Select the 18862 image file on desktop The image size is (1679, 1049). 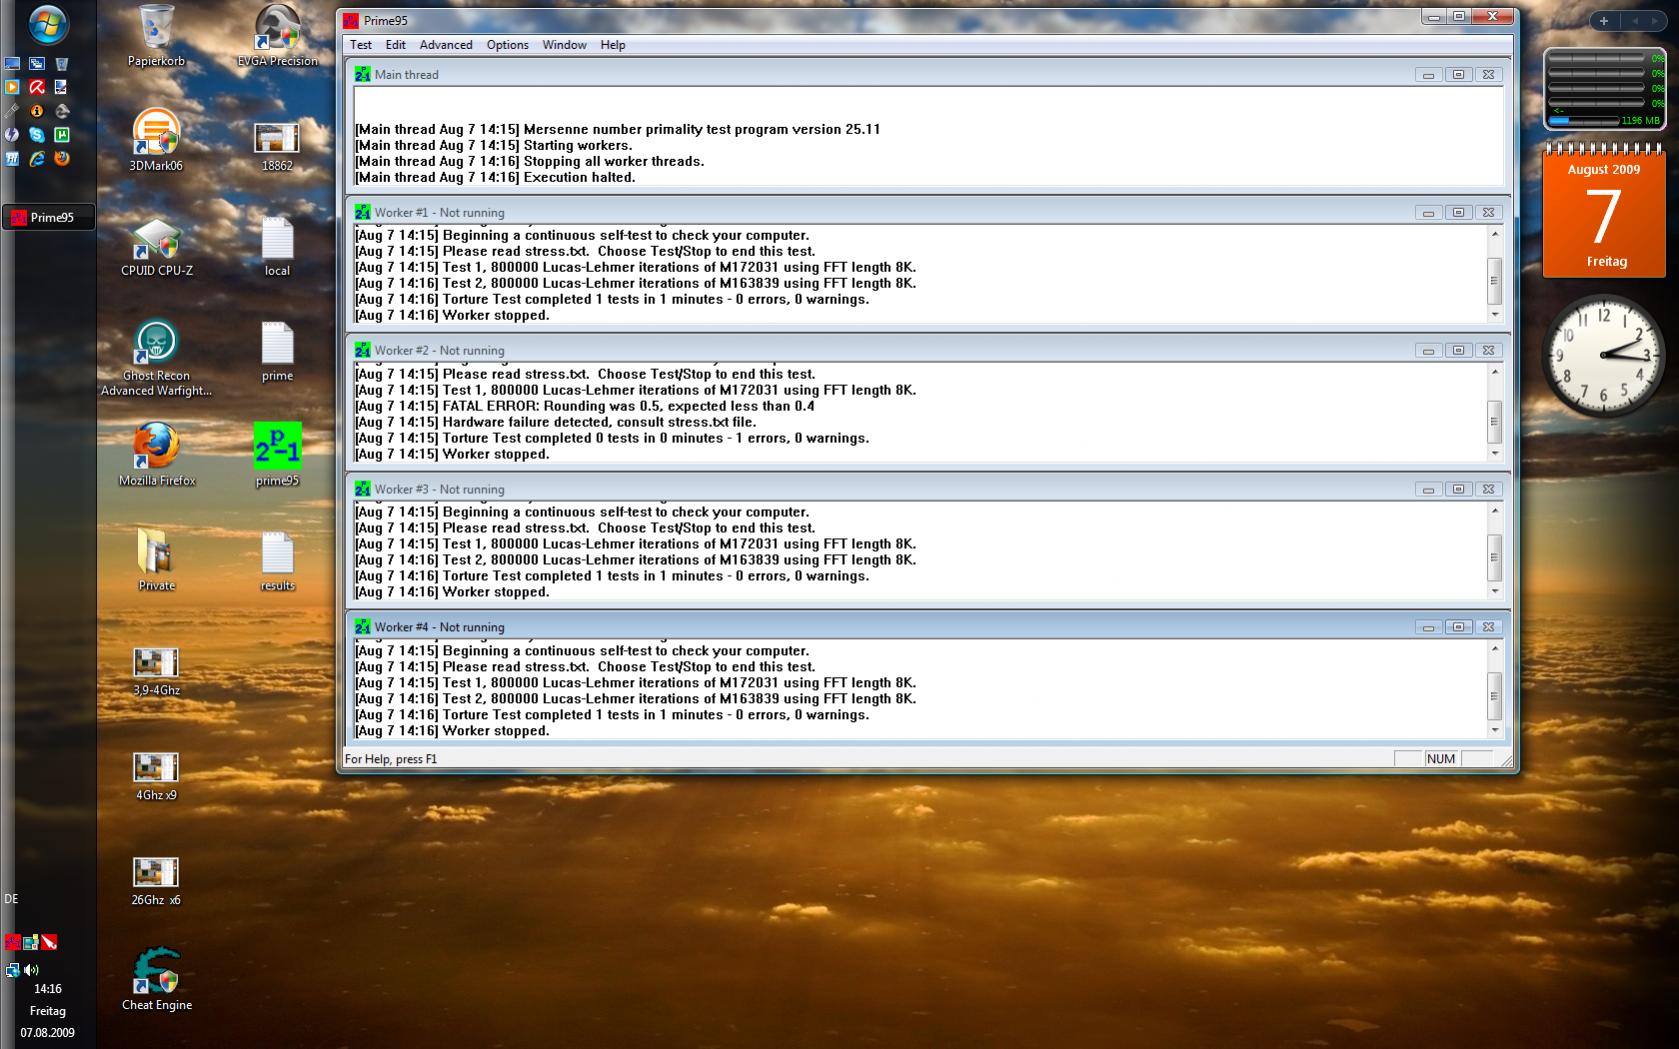277,146
